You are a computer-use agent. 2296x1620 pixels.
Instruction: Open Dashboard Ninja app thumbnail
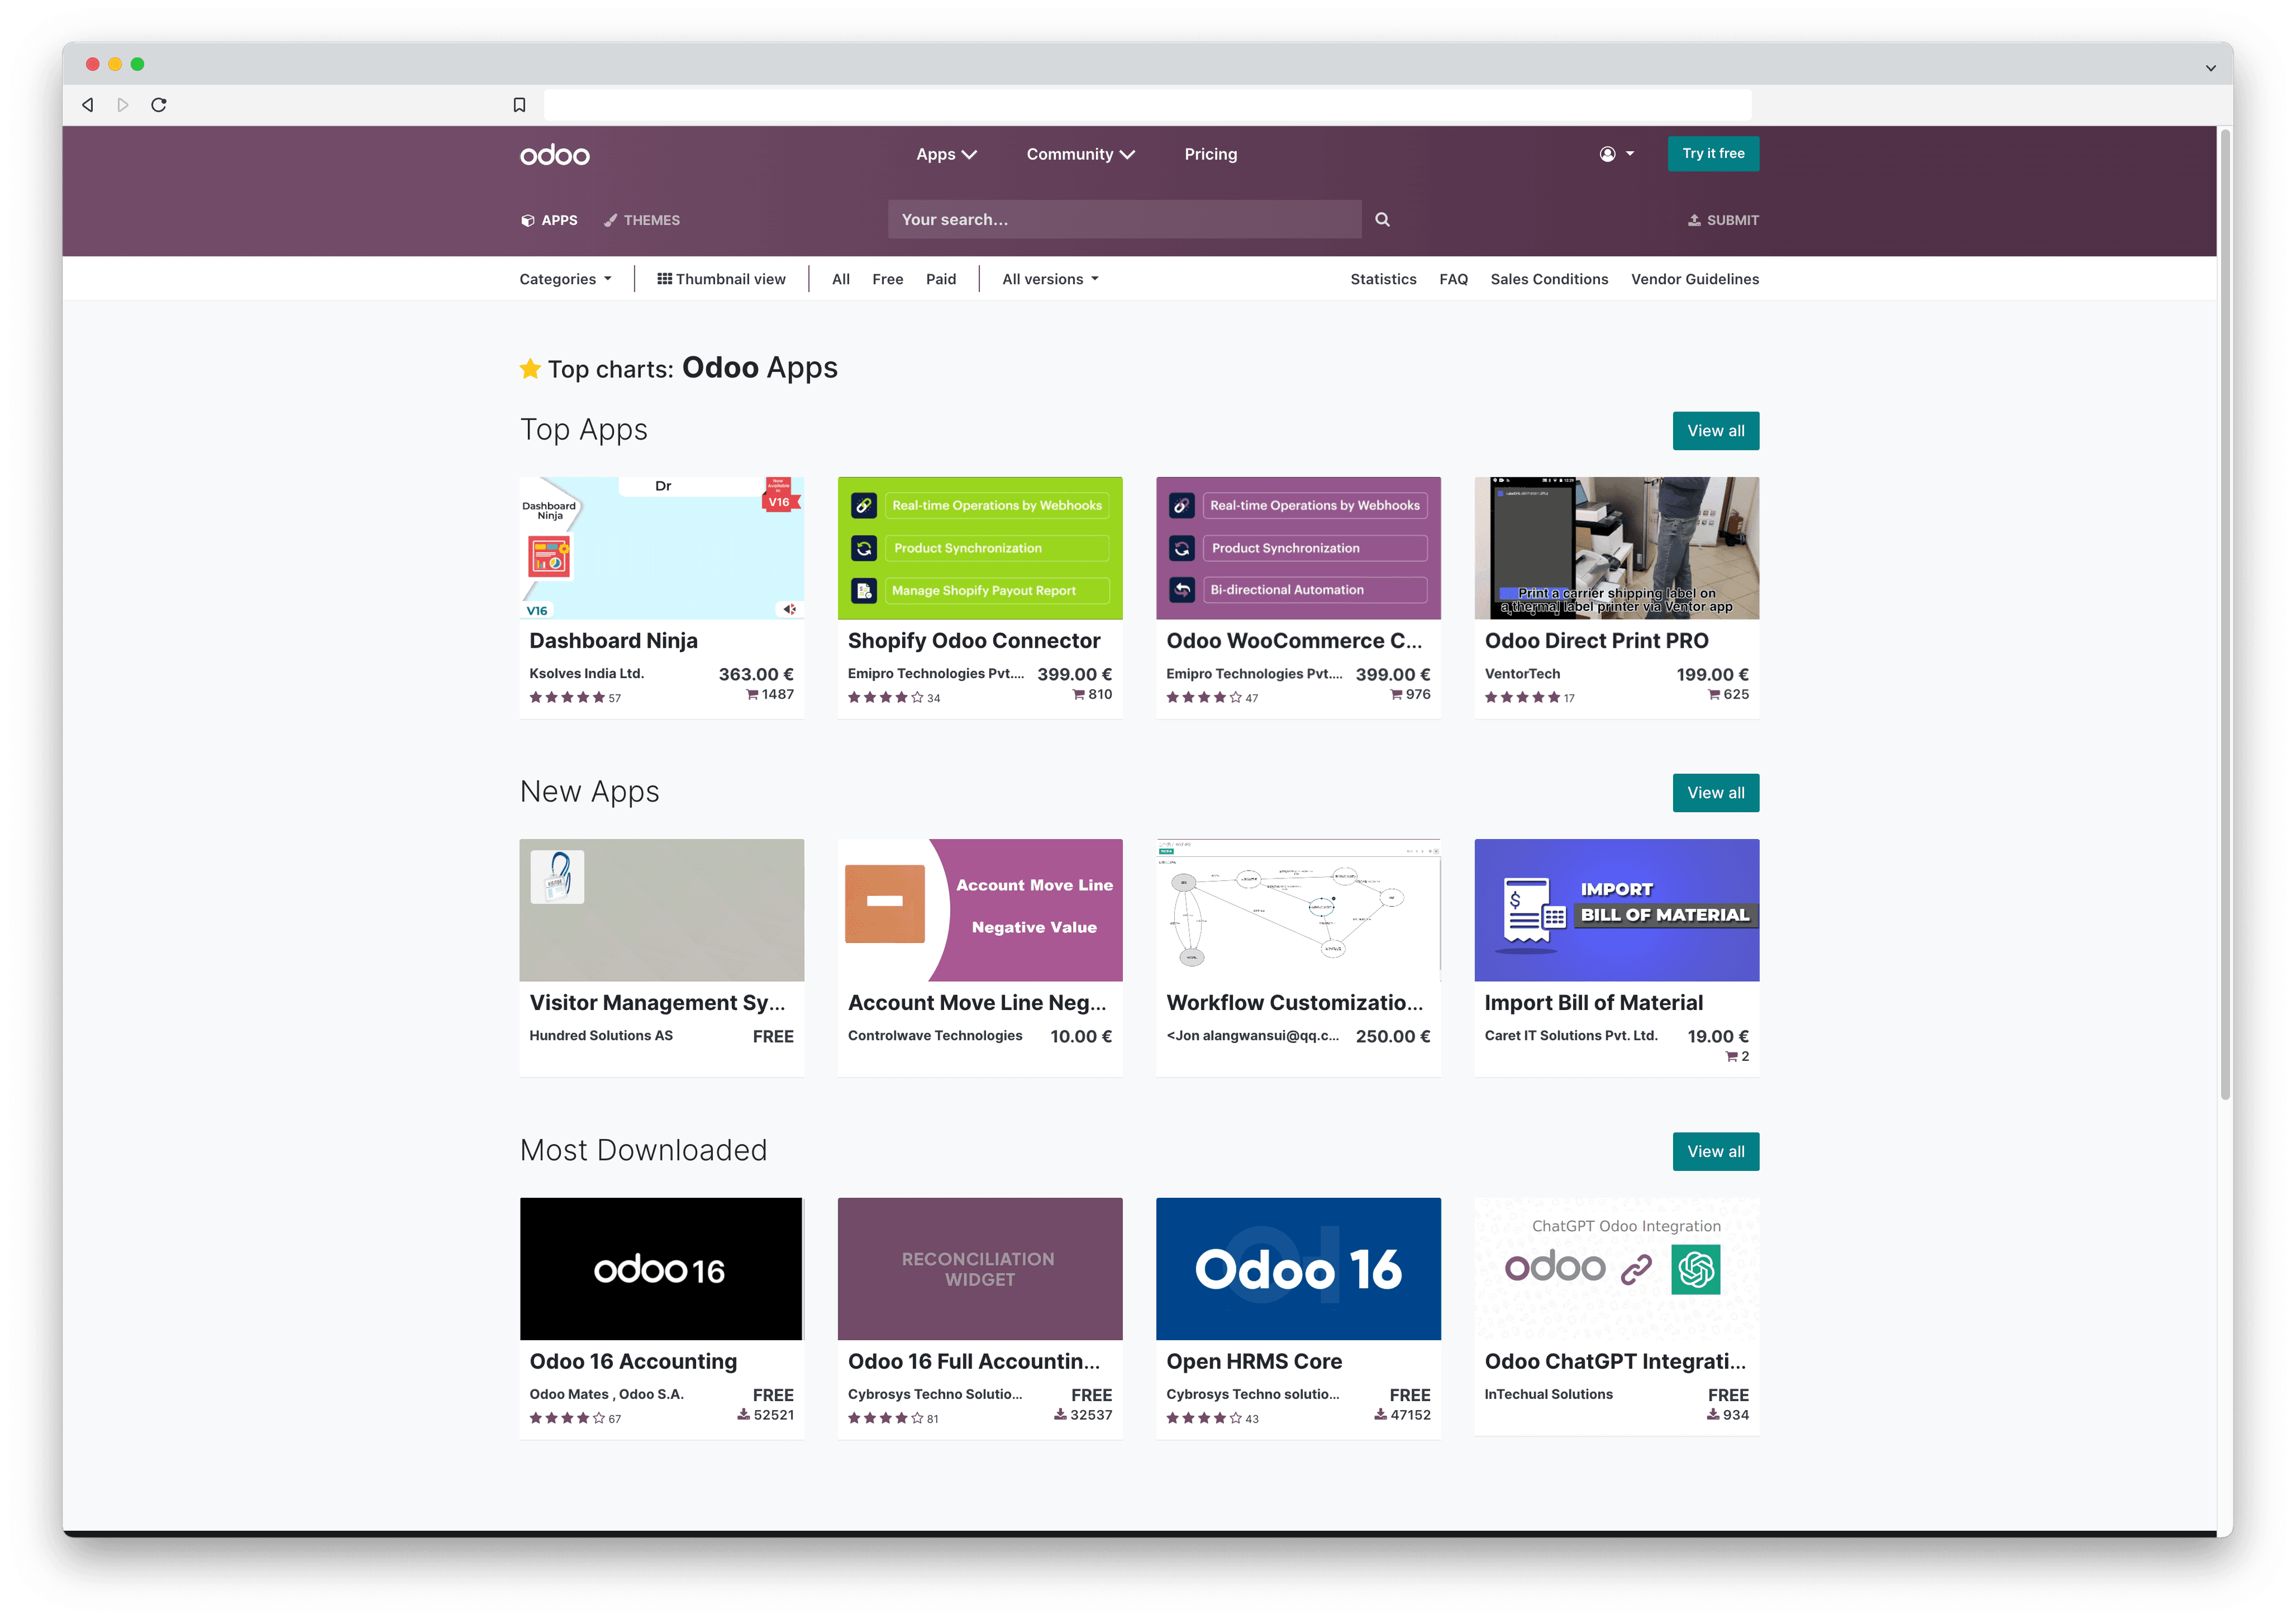pyautogui.click(x=661, y=548)
